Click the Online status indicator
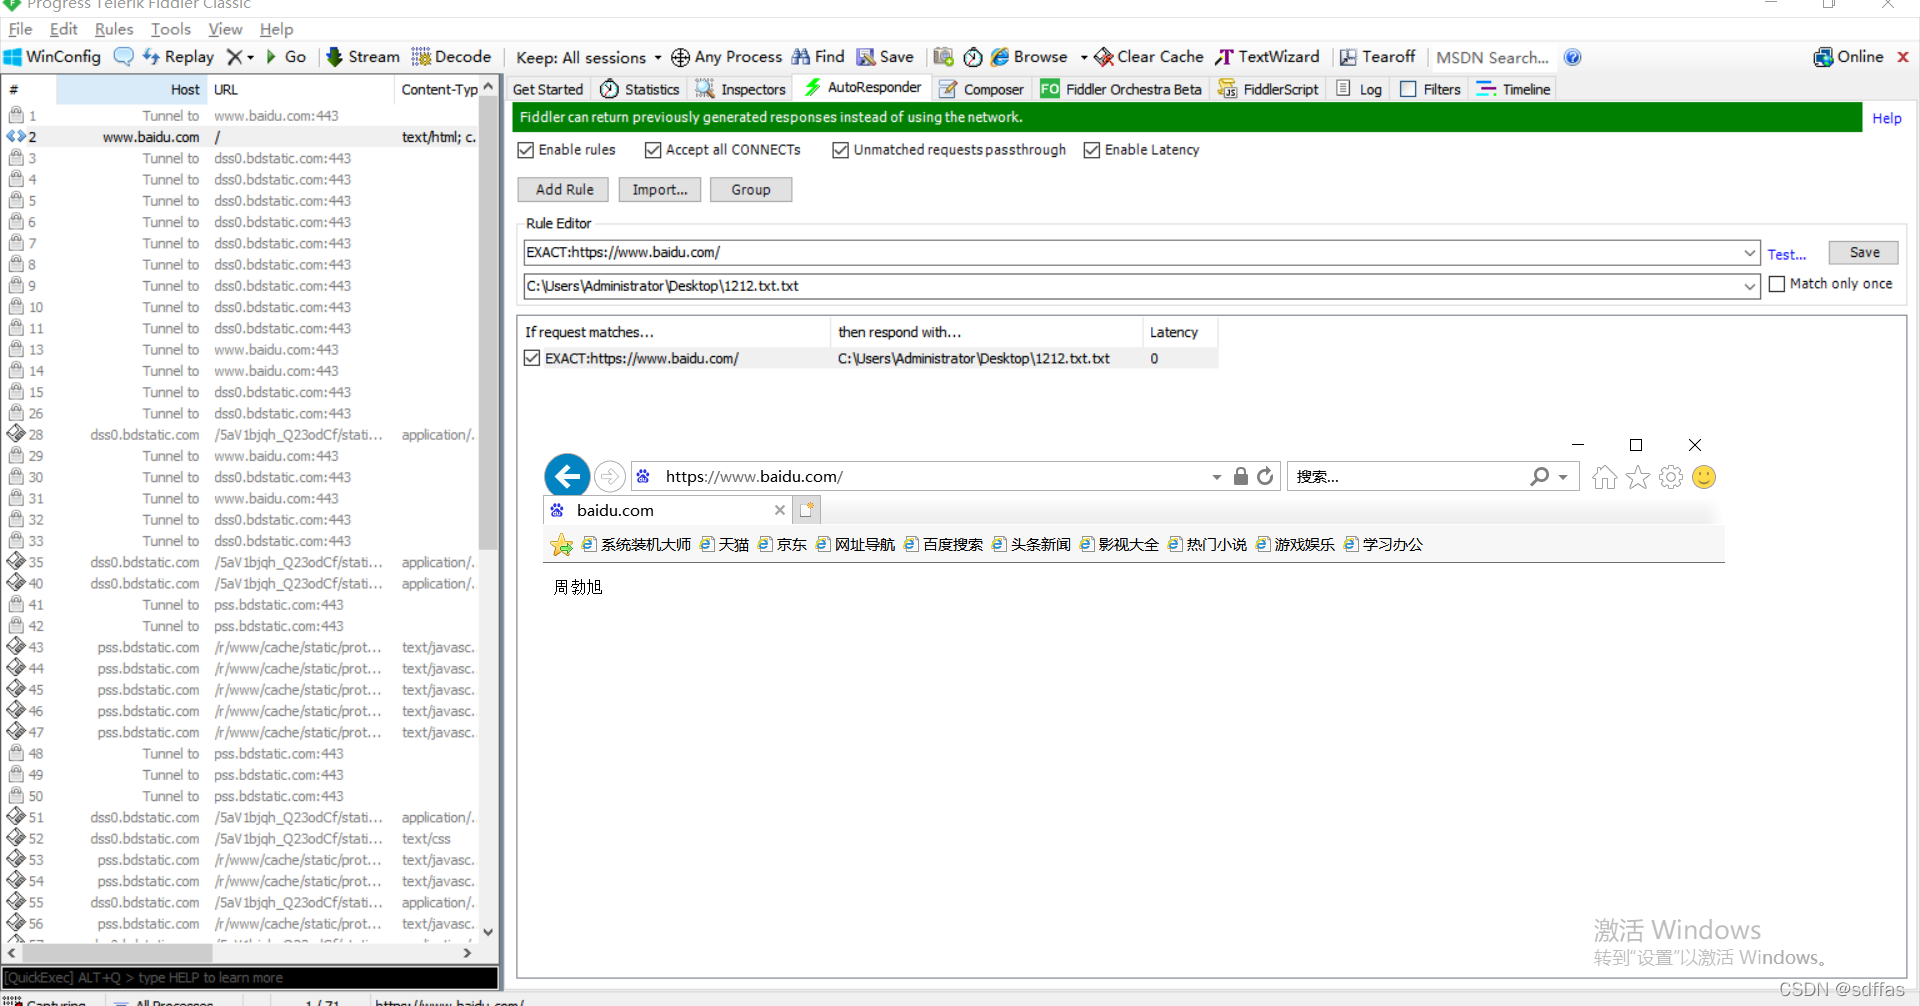Viewport: 1920px width, 1006px height. [1848, 57]
